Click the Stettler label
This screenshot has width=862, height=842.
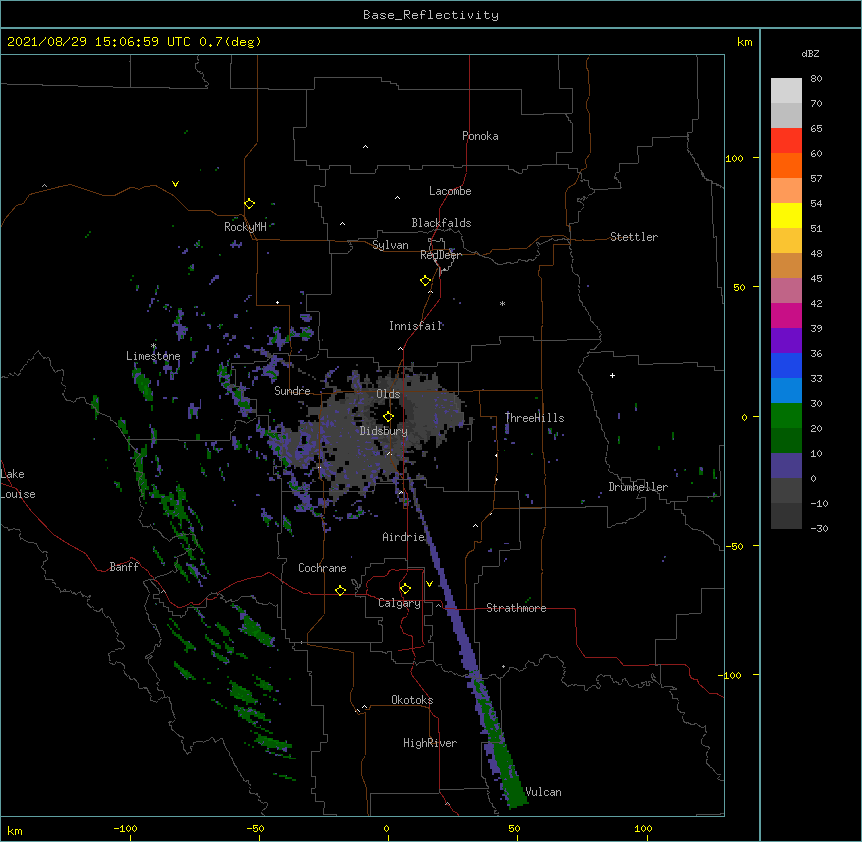pos(633,237)
